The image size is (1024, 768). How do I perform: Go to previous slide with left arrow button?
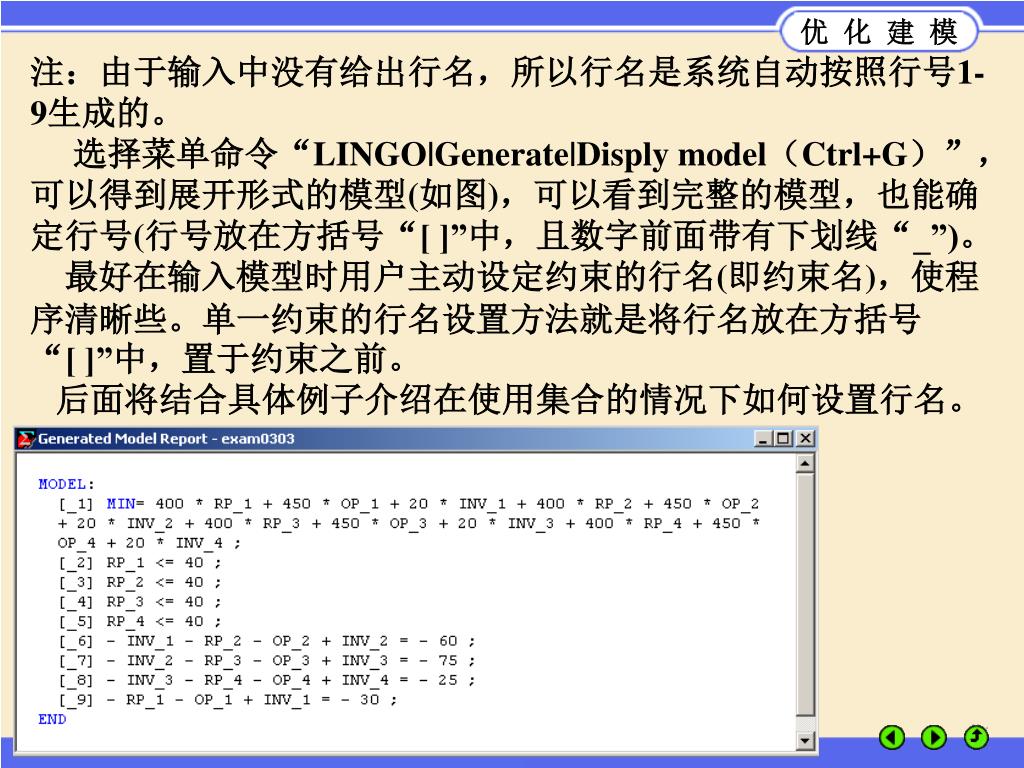892,738
